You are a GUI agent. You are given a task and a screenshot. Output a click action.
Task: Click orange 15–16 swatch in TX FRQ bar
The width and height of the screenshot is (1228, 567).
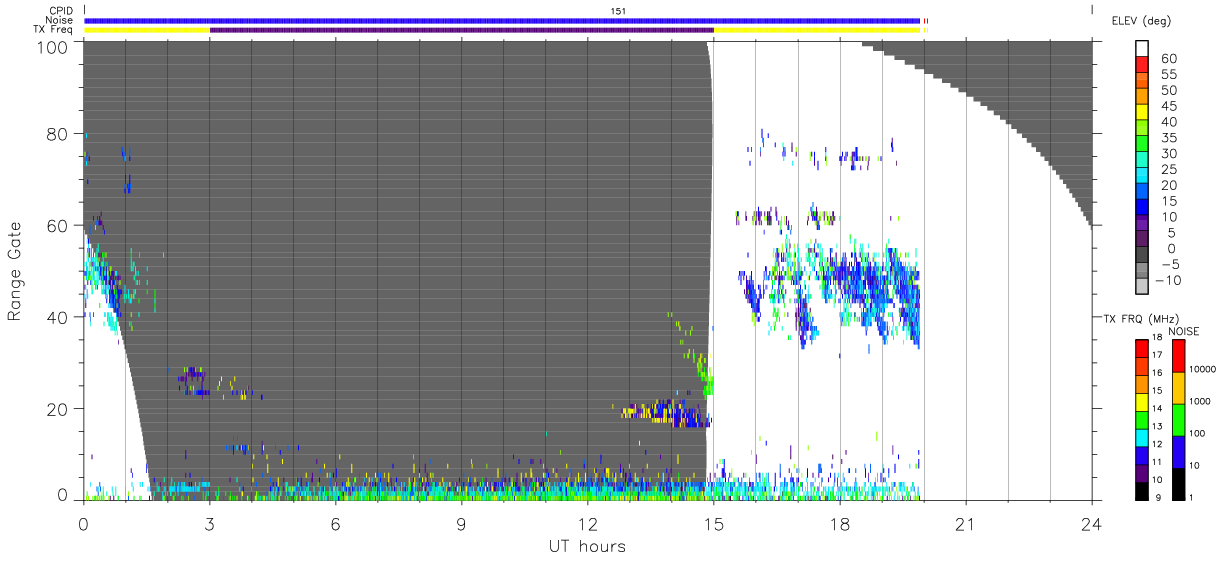click(1142, 383)
